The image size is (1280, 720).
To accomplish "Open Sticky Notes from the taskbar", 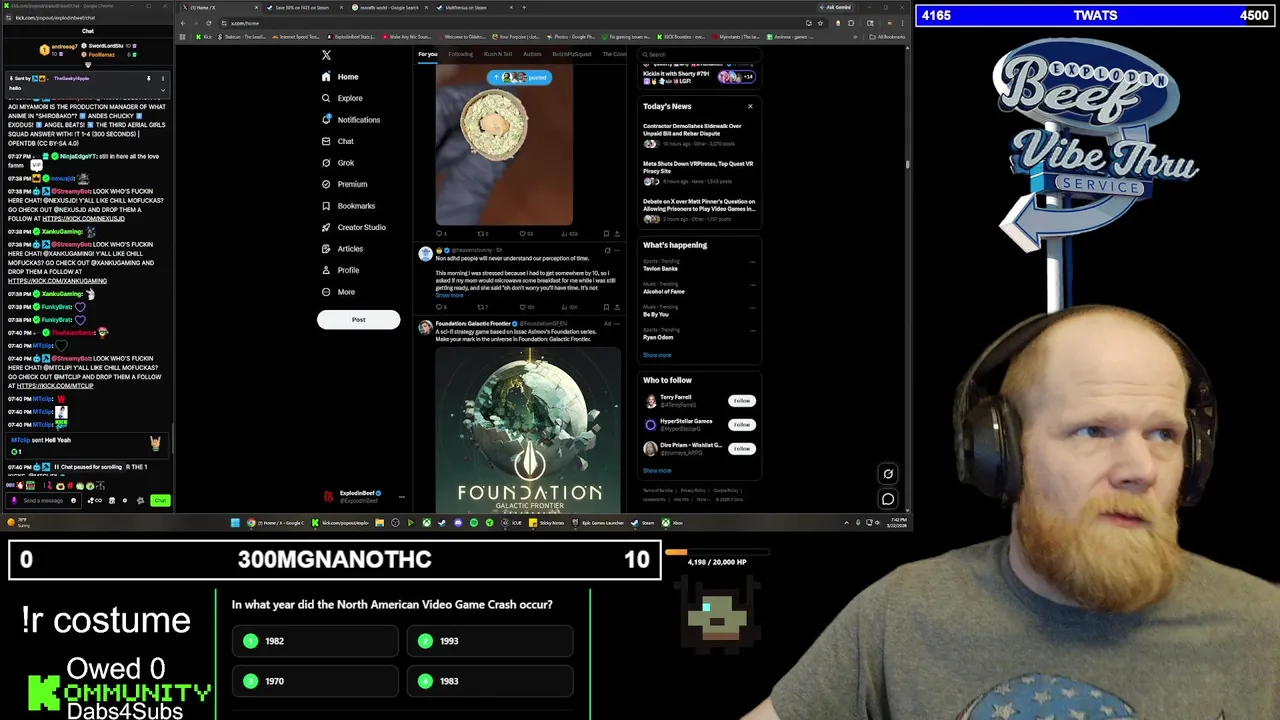I will tap(548, 523).
